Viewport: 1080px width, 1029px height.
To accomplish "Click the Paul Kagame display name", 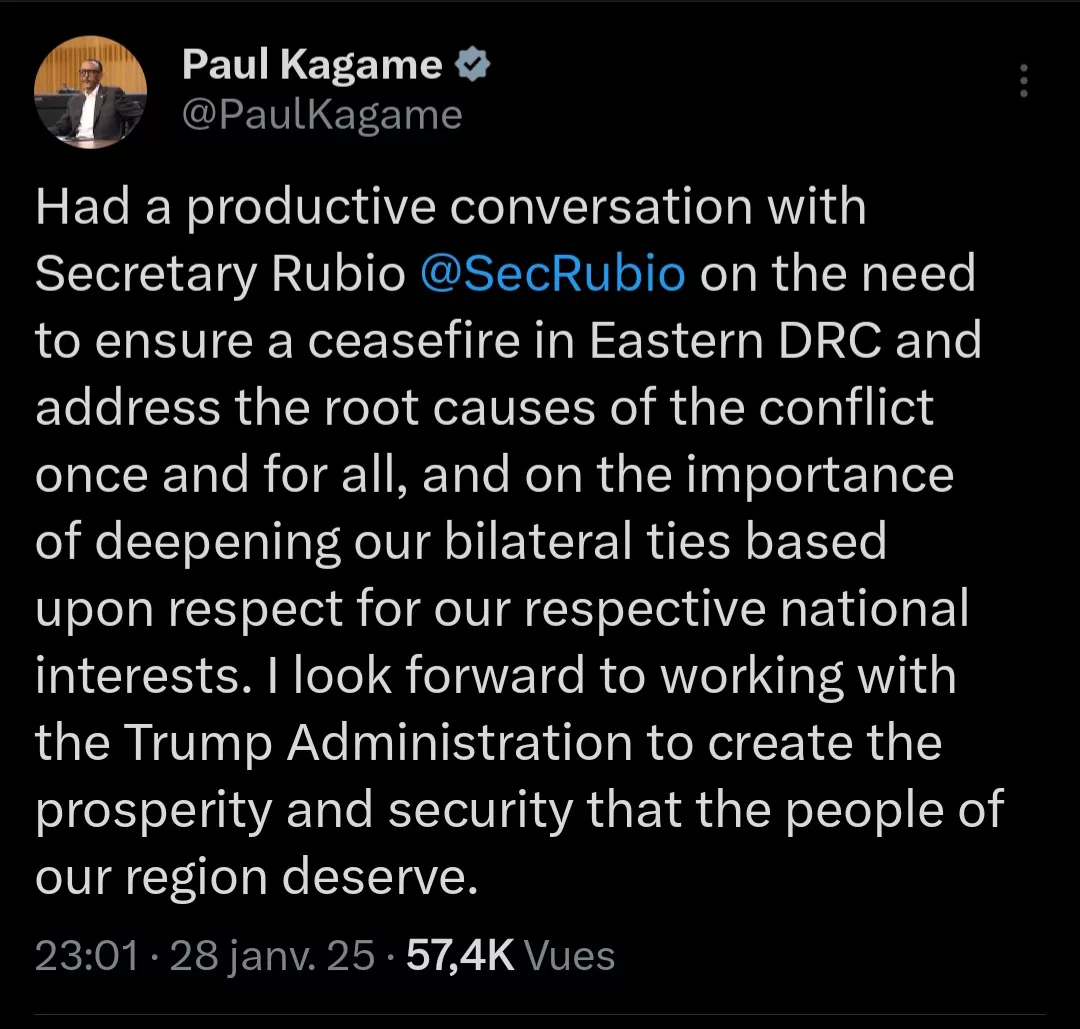I will [x=311, y=66].
